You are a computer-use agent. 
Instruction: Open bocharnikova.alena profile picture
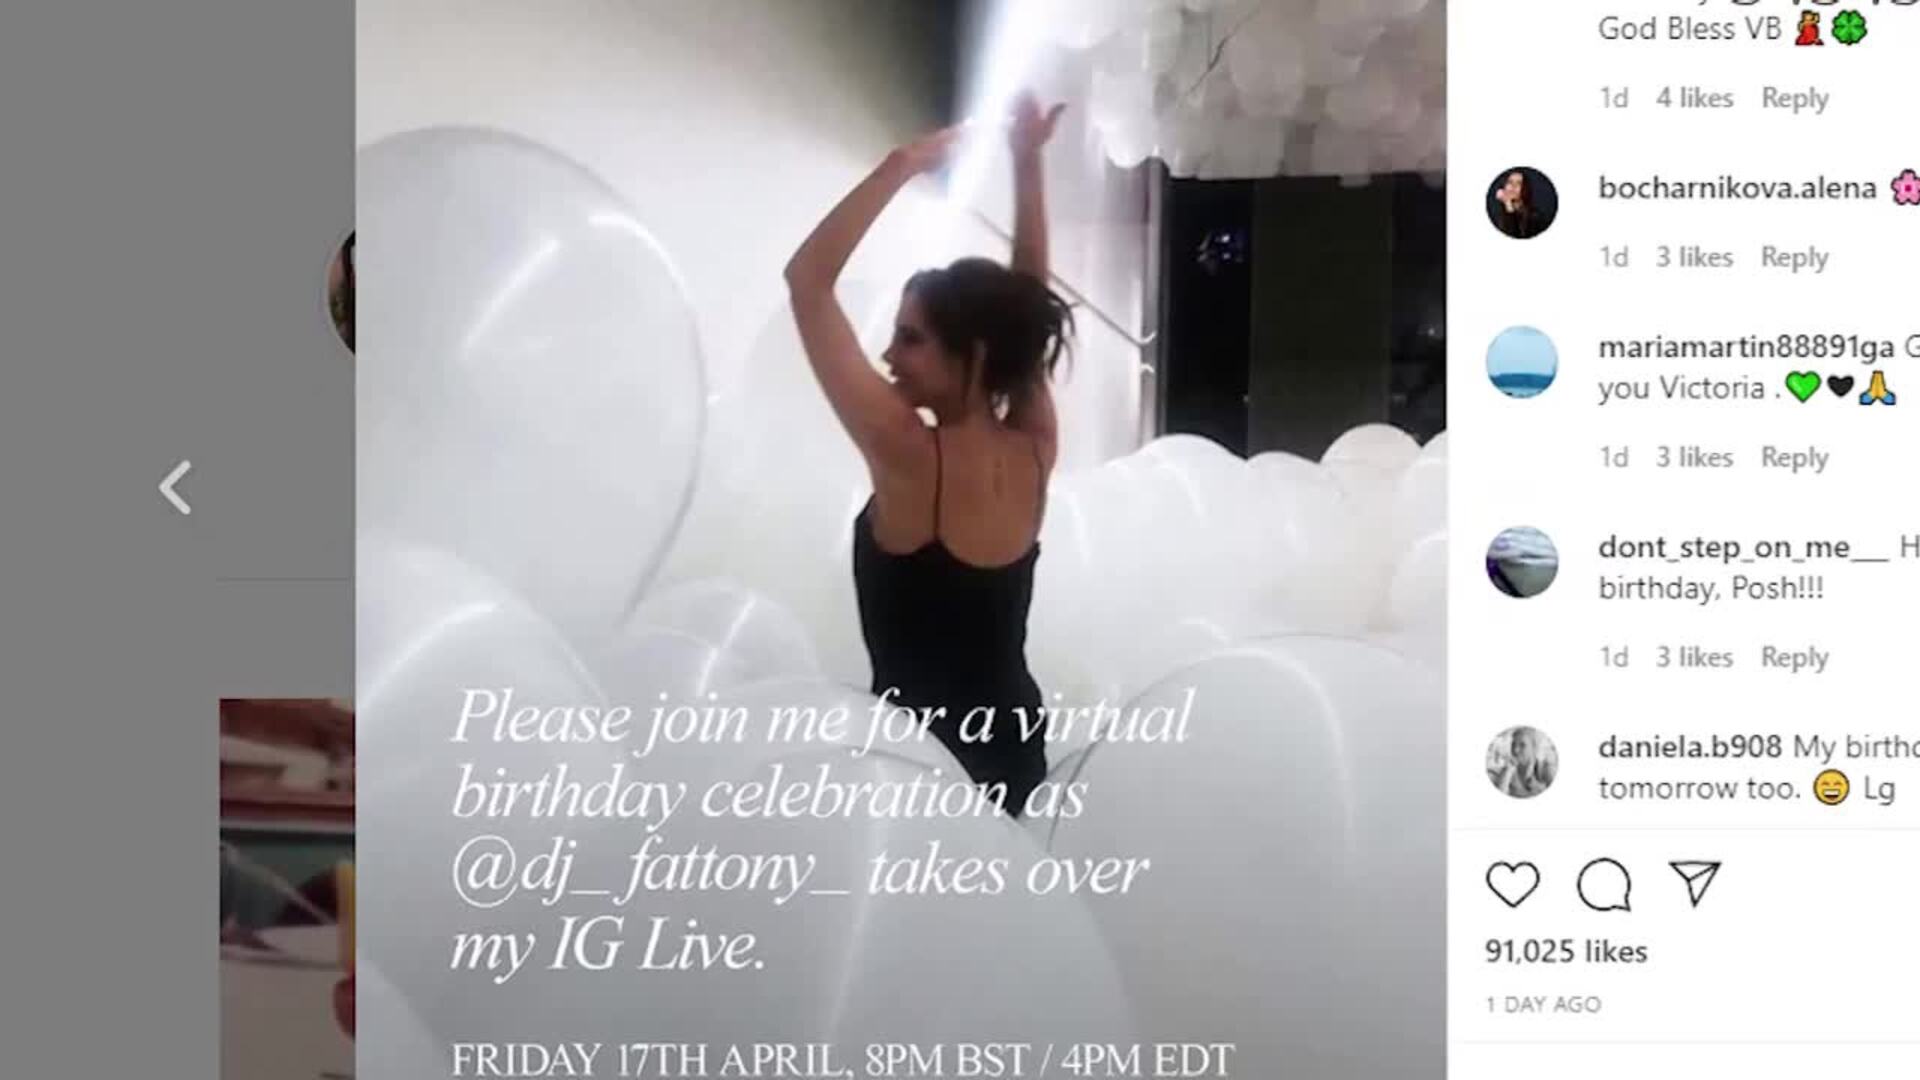click(x=1521, y=202)
